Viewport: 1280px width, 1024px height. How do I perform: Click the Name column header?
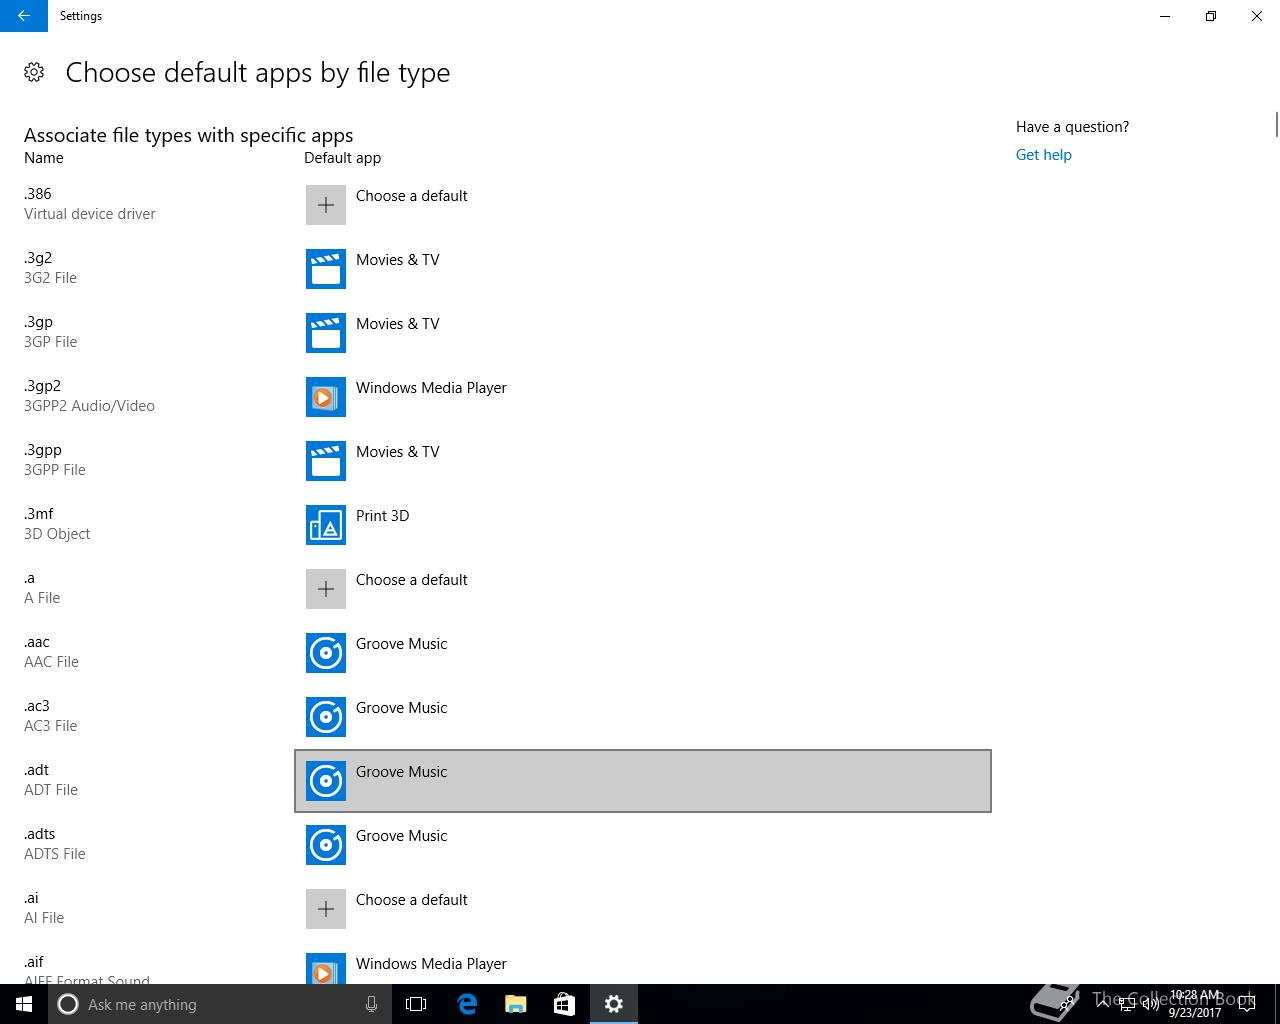[44, 158]
